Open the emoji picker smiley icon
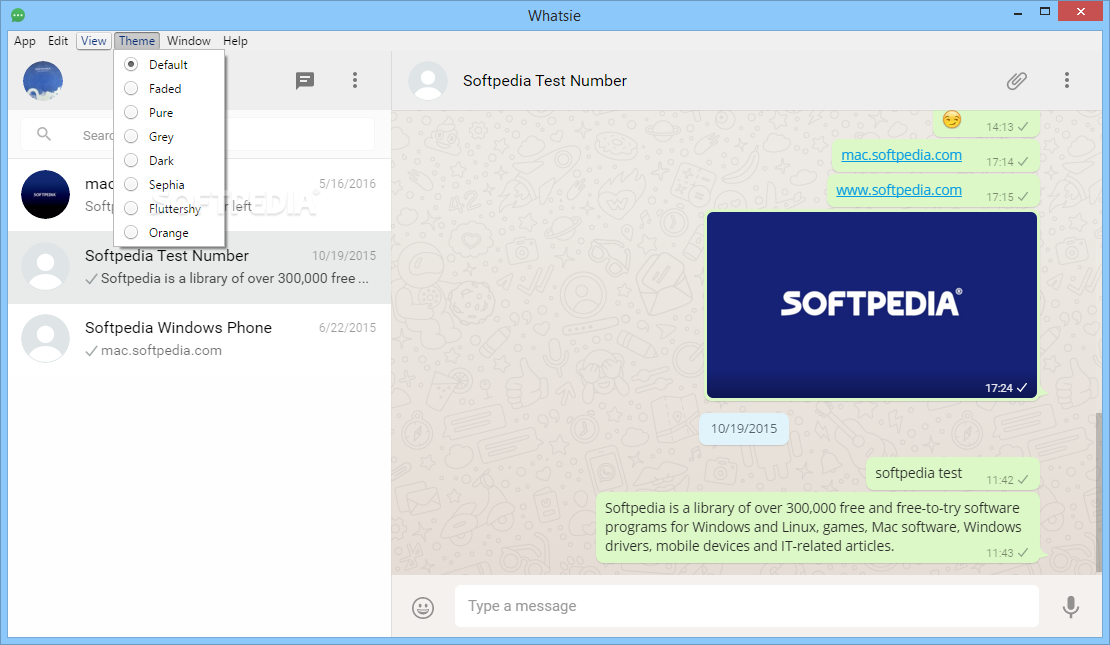The image size is (1110, 645). click(x=423, y=607)
